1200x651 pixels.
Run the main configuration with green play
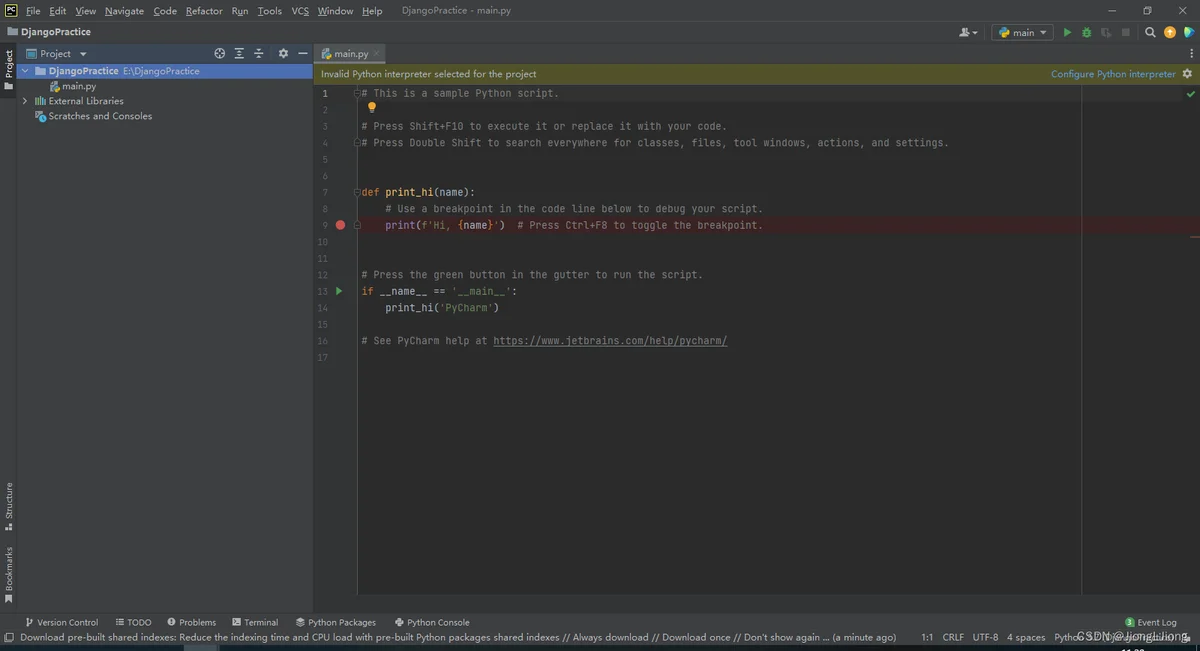click(1067, 32)
